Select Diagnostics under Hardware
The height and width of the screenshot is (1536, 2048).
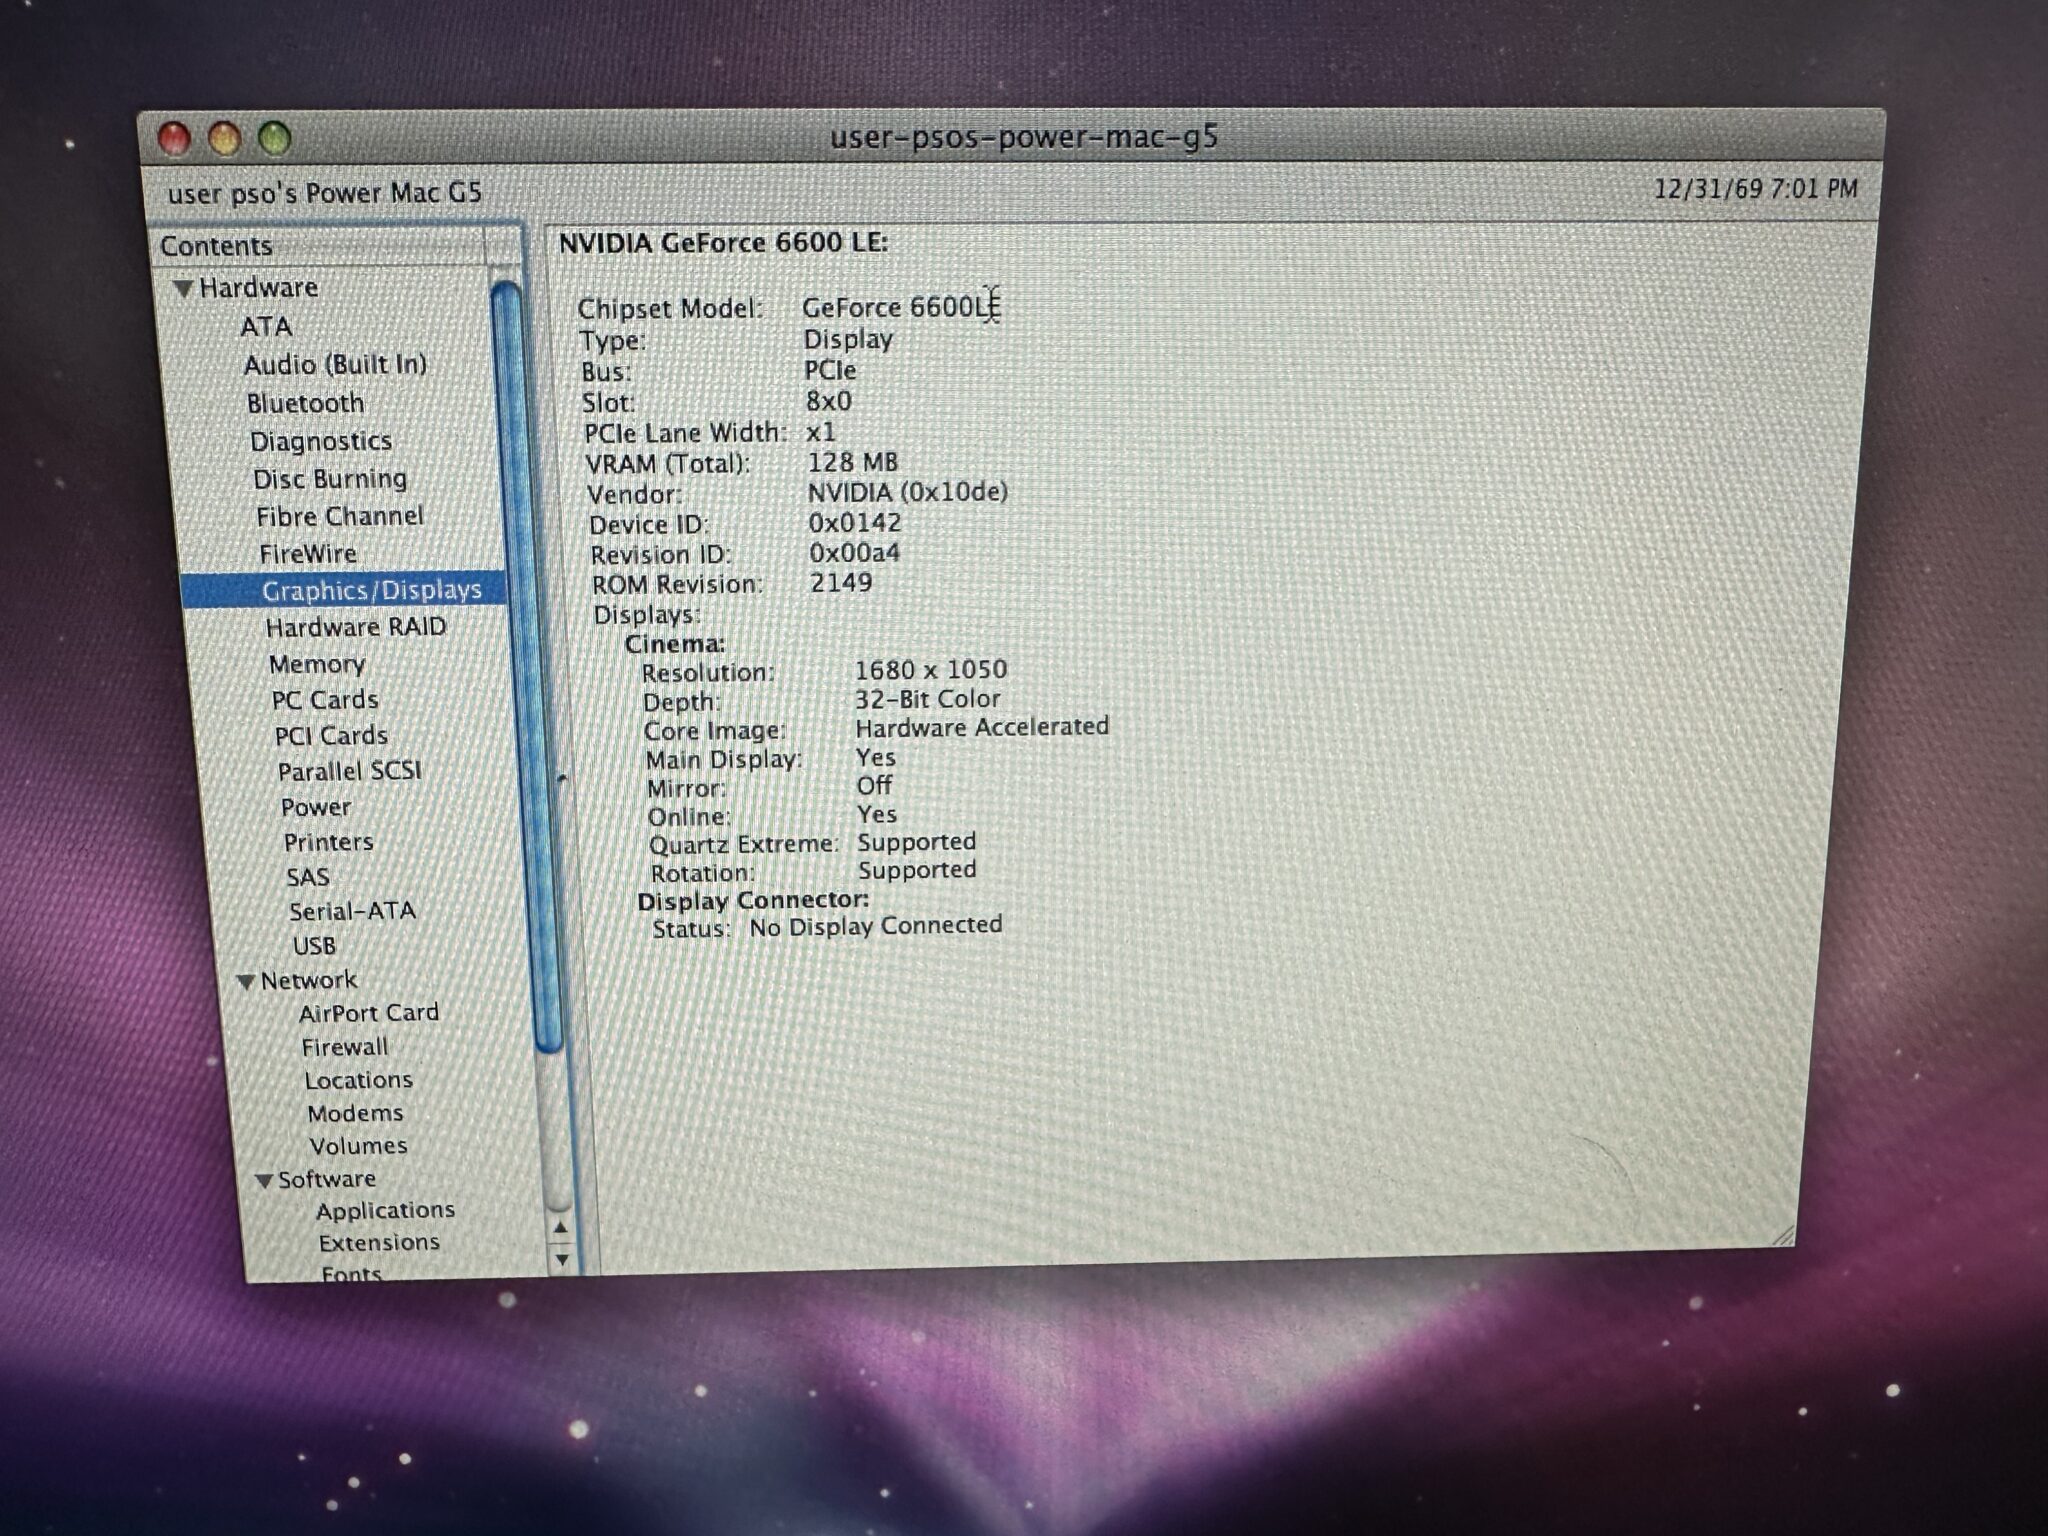tap(321, 441)
